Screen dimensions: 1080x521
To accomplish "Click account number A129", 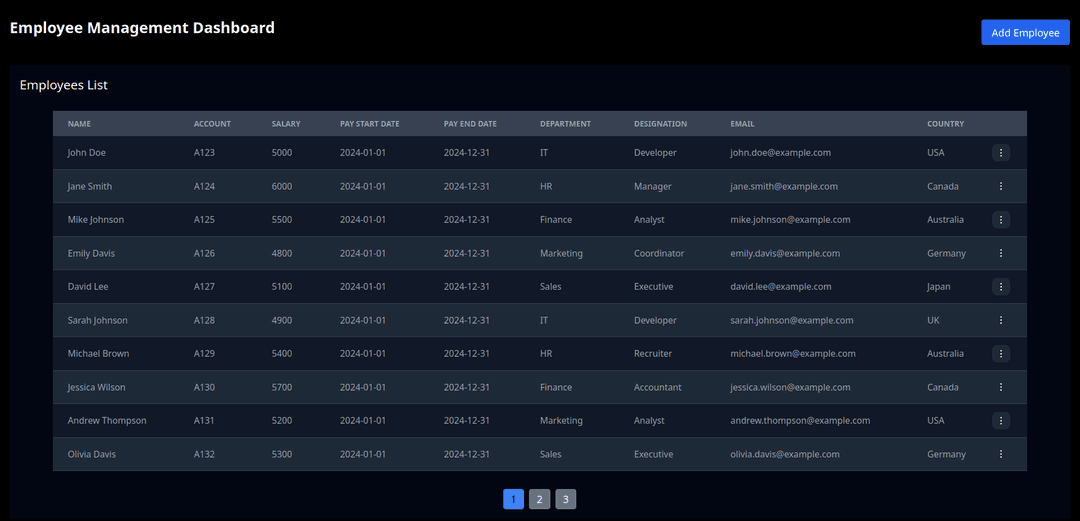I will (x=205, y=354).
